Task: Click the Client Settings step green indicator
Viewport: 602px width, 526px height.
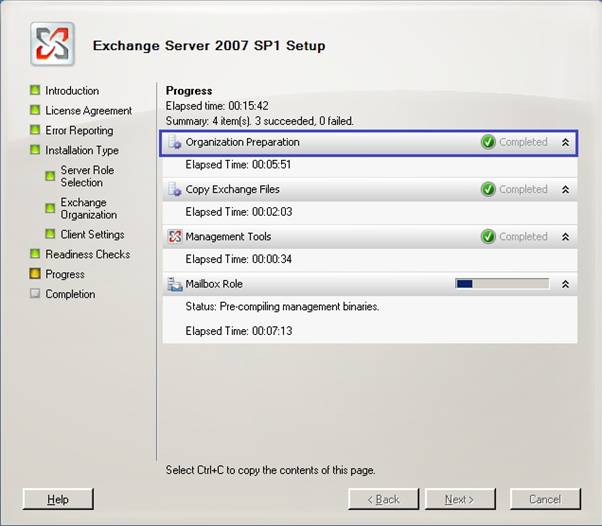Action: pyautogui.click(x=50, y=234)
